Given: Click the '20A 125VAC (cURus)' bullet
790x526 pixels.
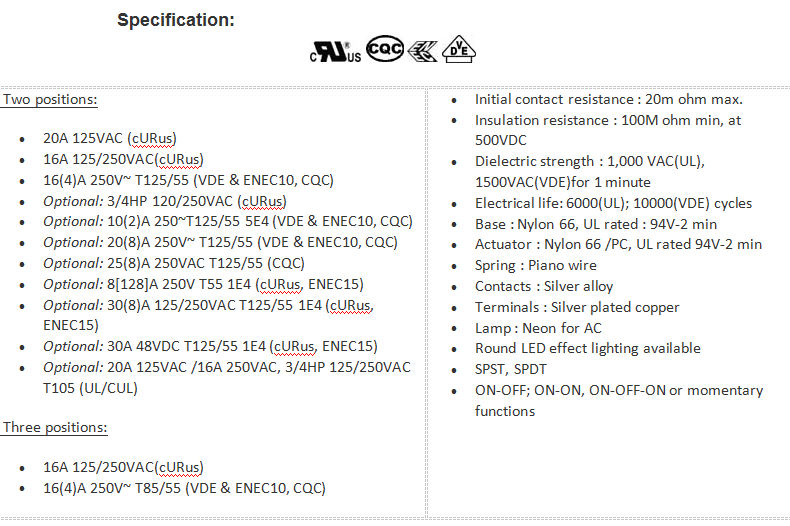Looking at the screenshot, I should (x=110, y=139).
